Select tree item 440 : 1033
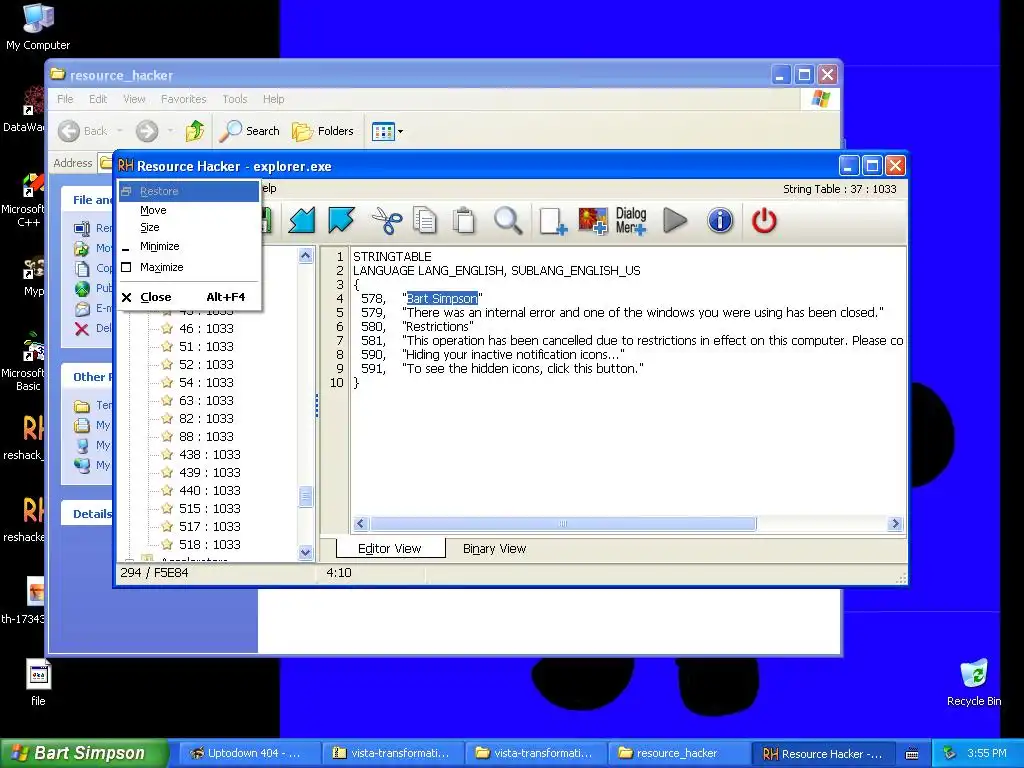 [x=210, y=490]
